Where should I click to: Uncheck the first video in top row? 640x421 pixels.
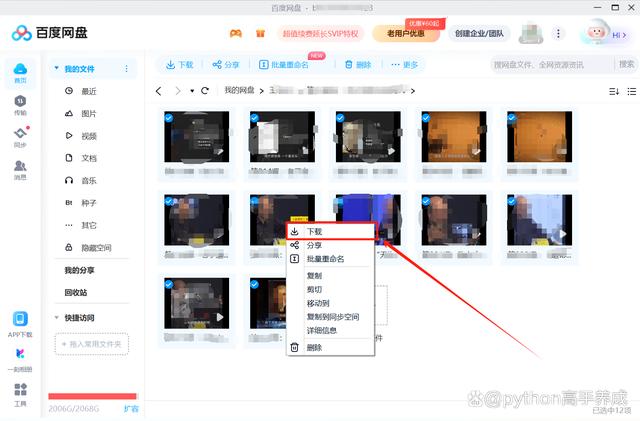pos(169,118)
